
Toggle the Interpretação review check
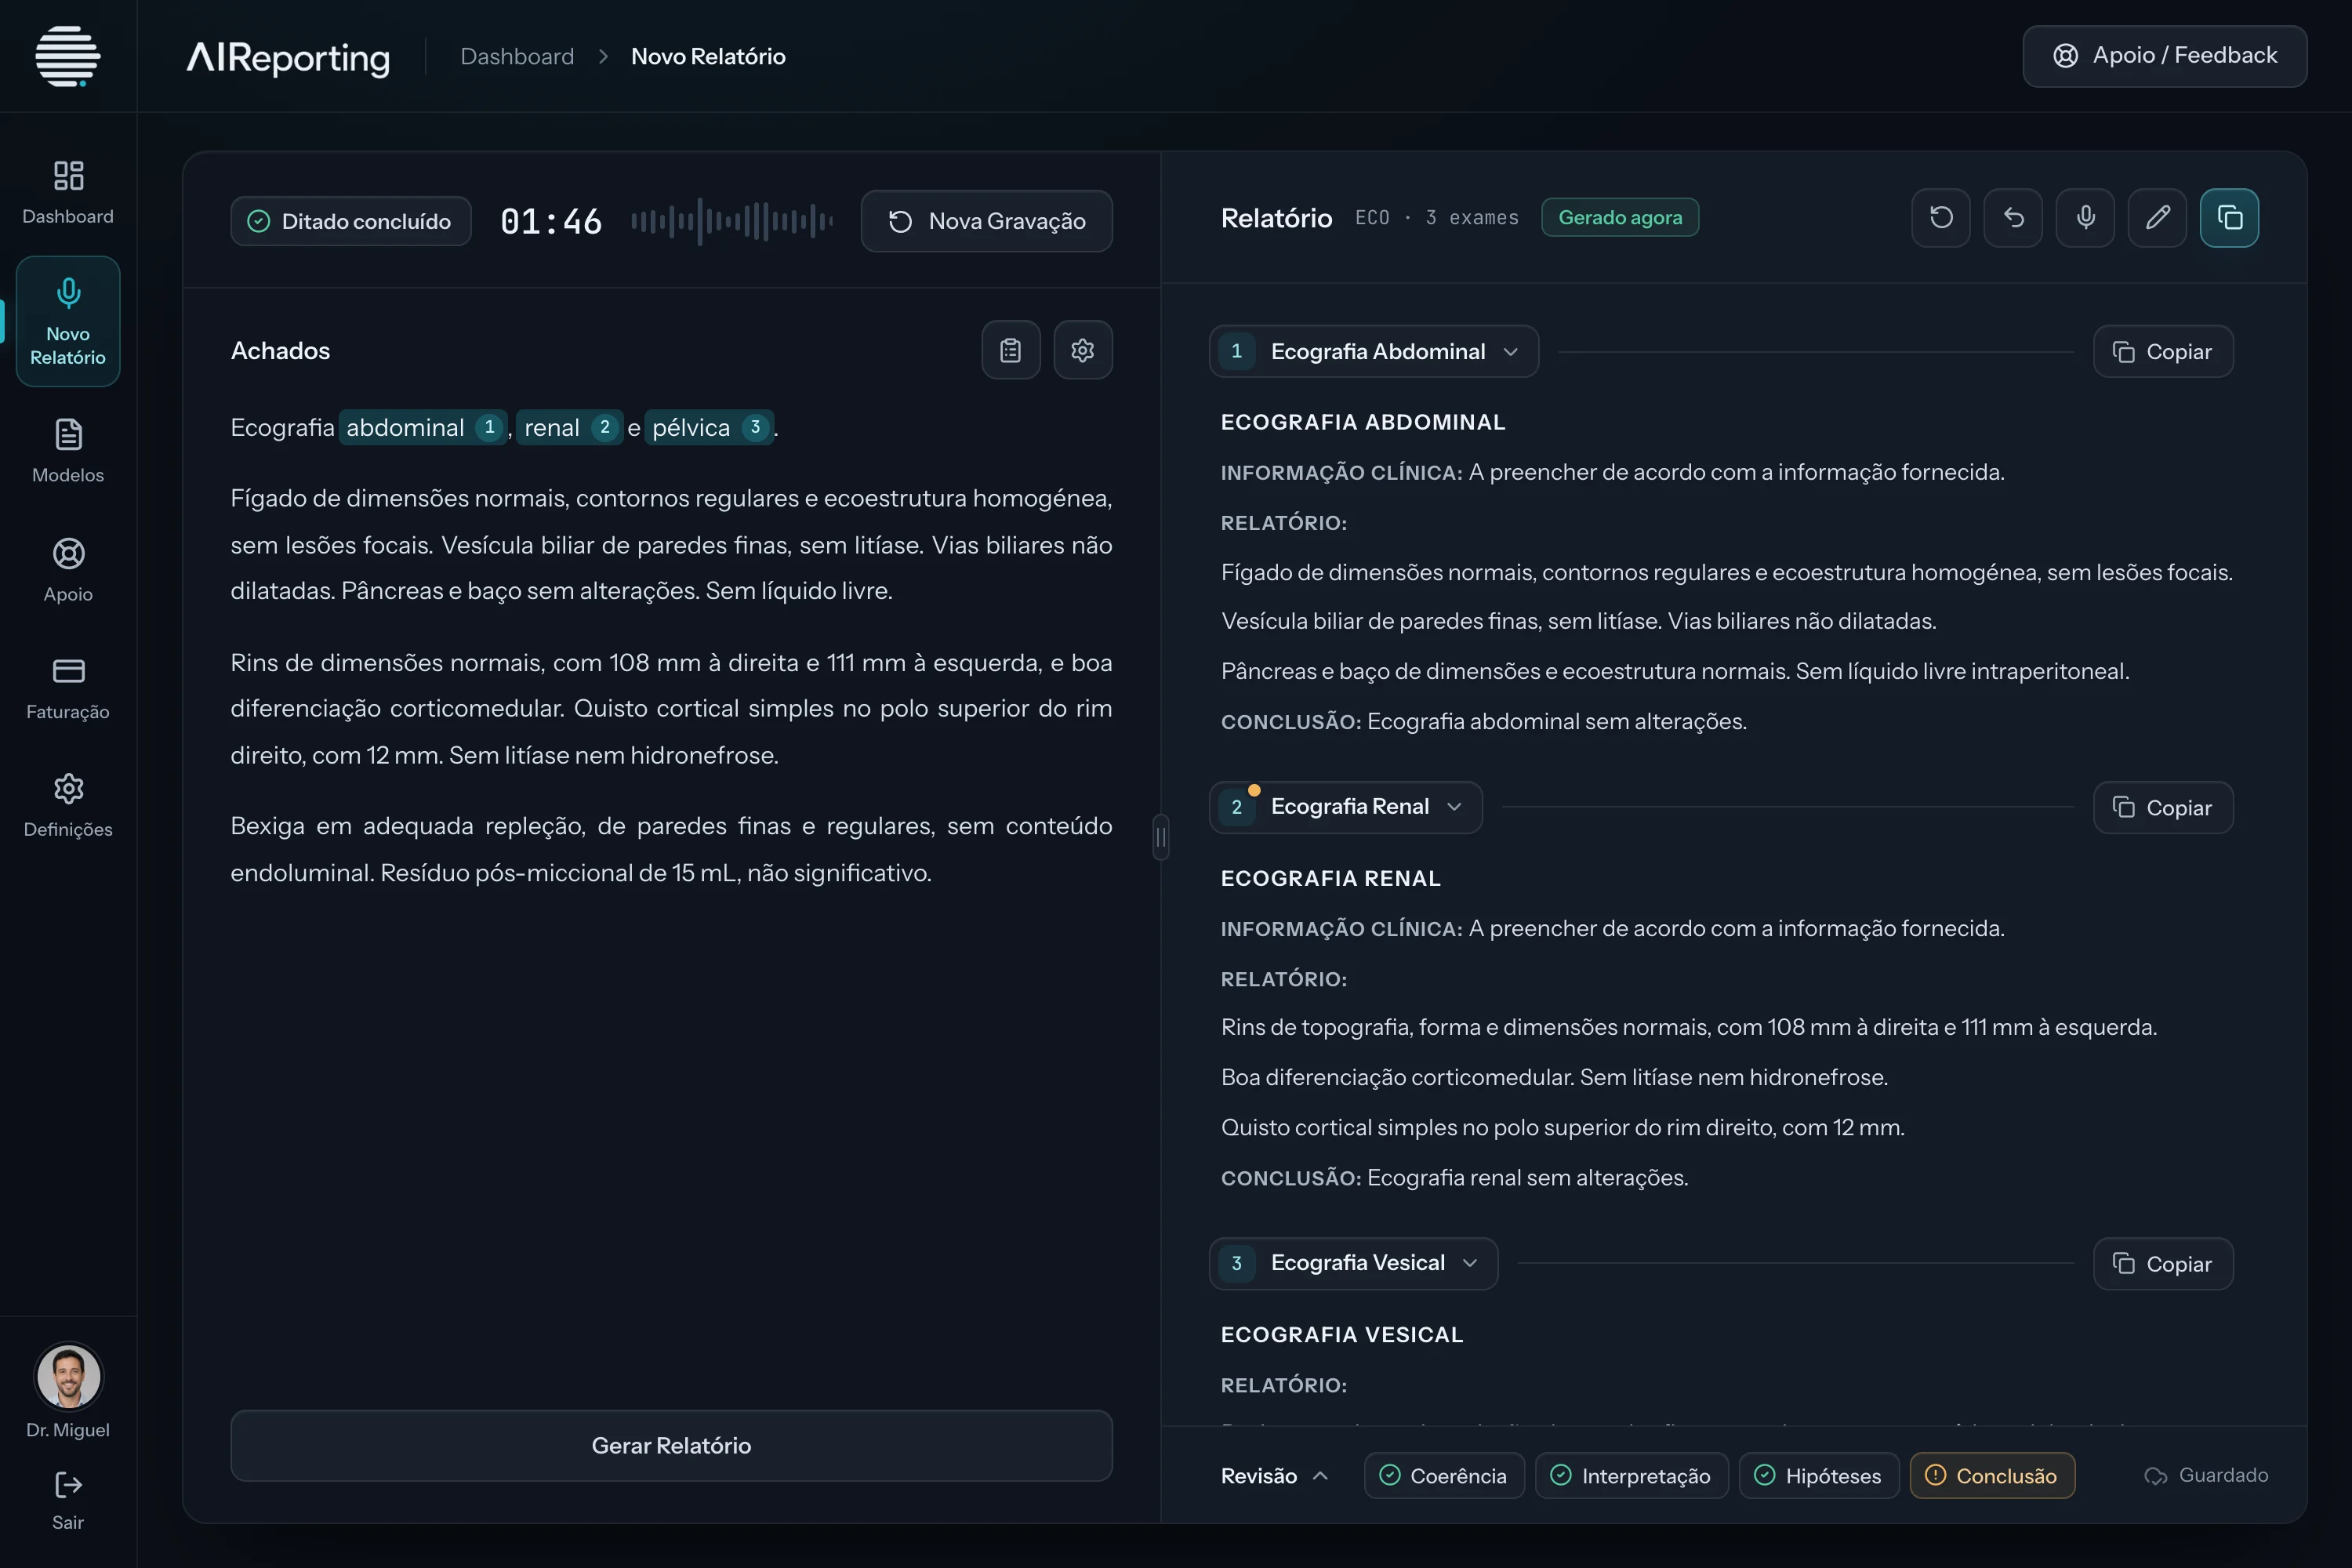point(1631,1476)
